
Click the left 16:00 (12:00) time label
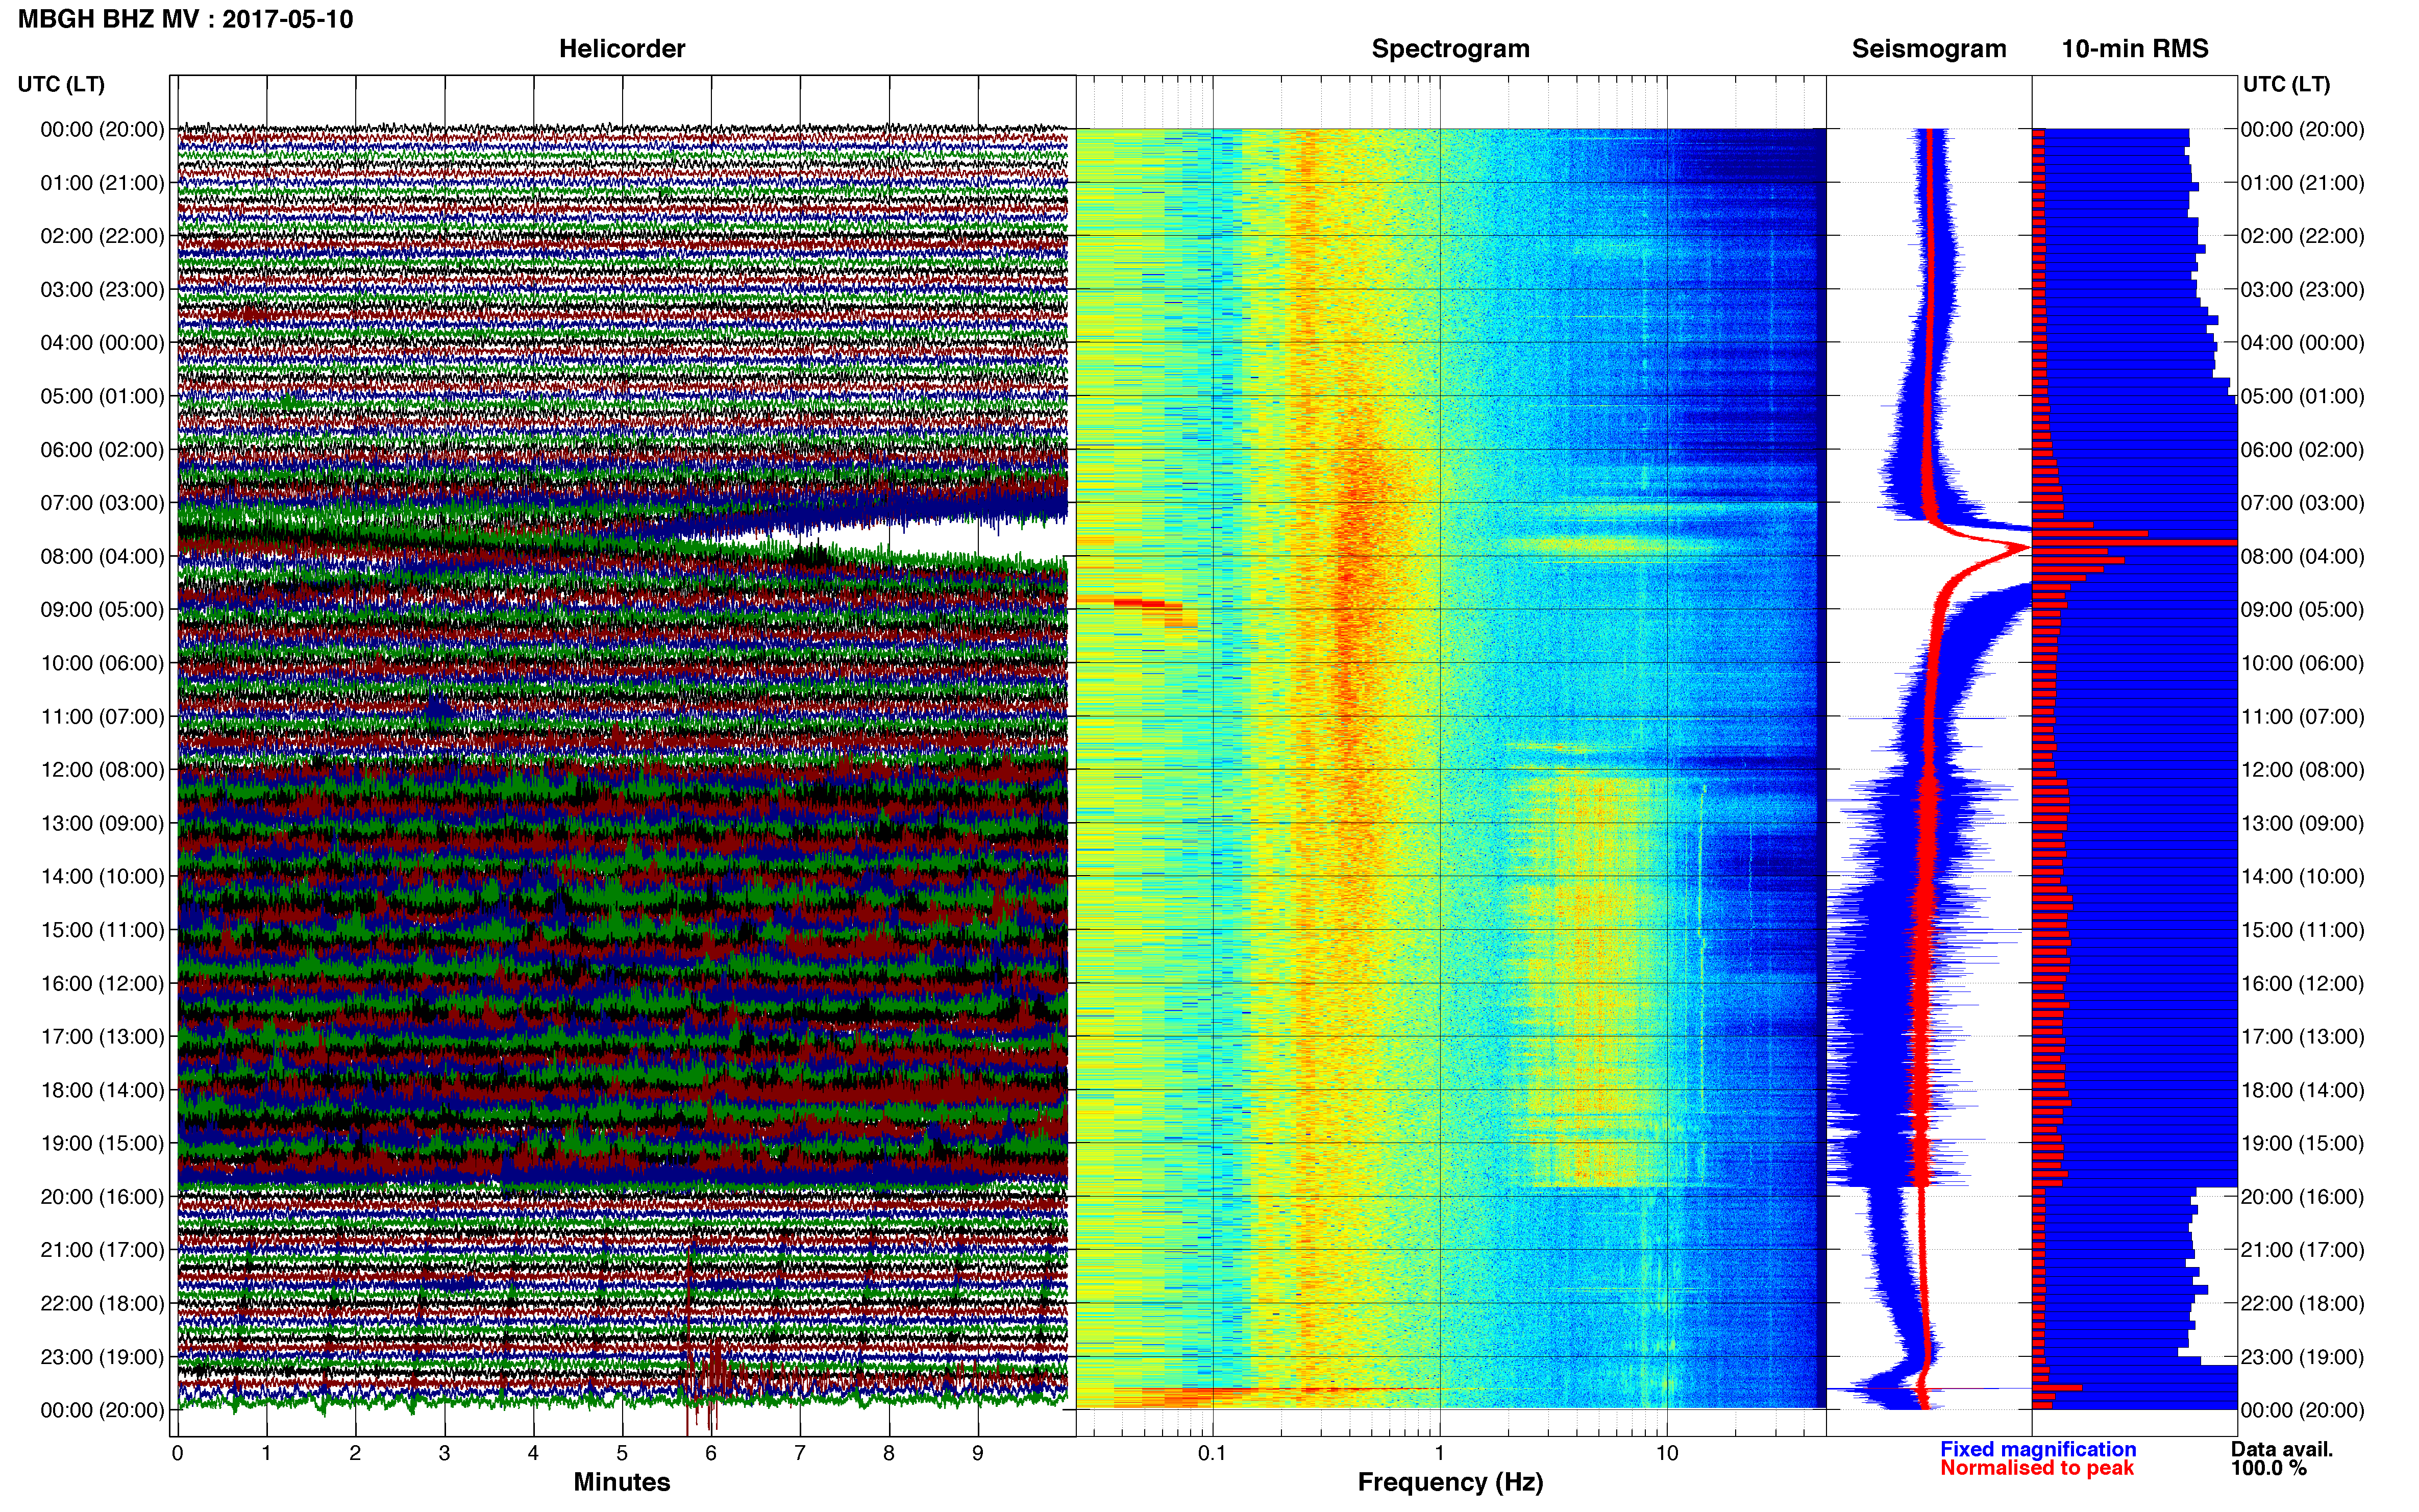(102, 983)
